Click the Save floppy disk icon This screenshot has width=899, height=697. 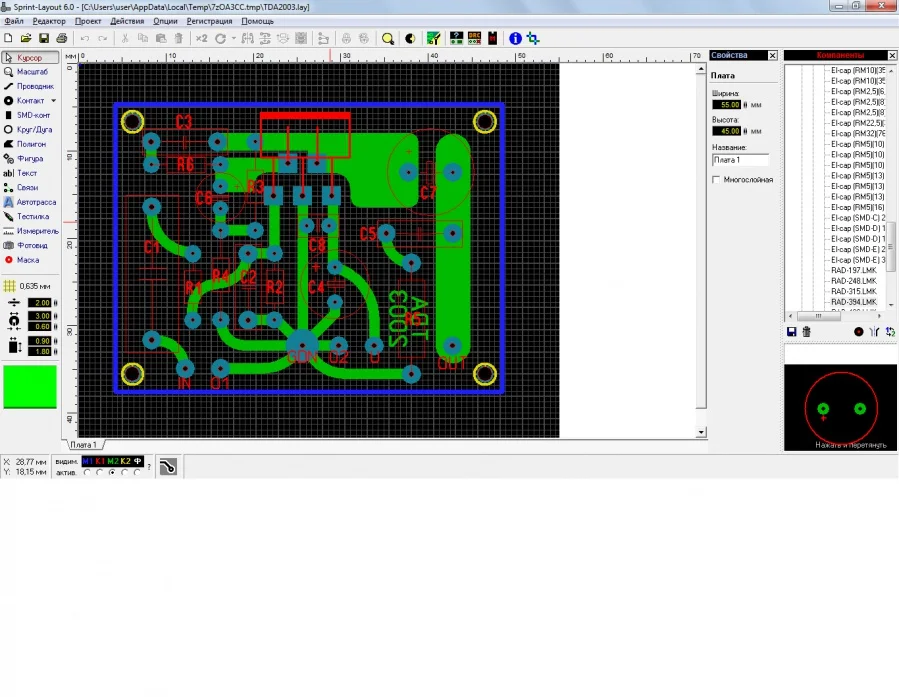[x=44, y=38]
